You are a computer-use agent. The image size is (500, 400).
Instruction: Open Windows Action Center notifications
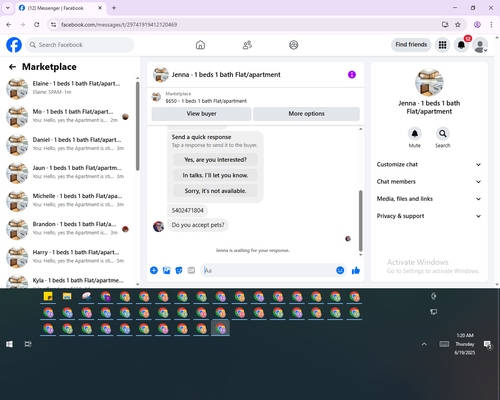coord(488,344)
